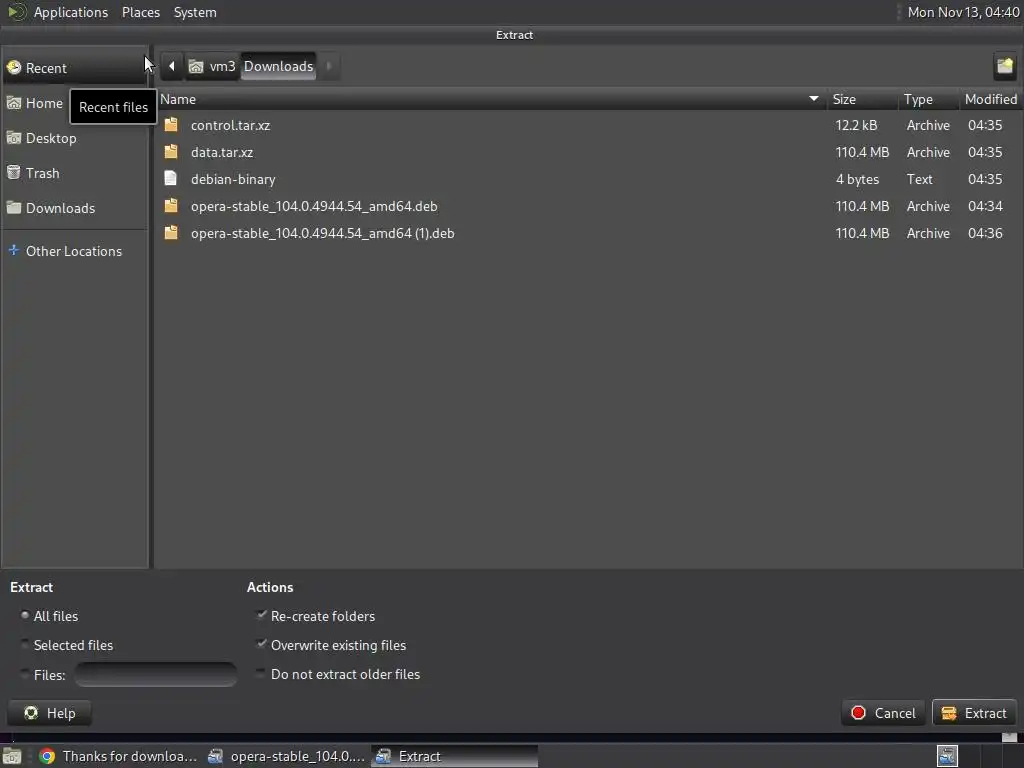Viewport: 1024px width, 768px height.
Task: Toggle Re-create folders checkbox
Action: (x=261, y=615)
